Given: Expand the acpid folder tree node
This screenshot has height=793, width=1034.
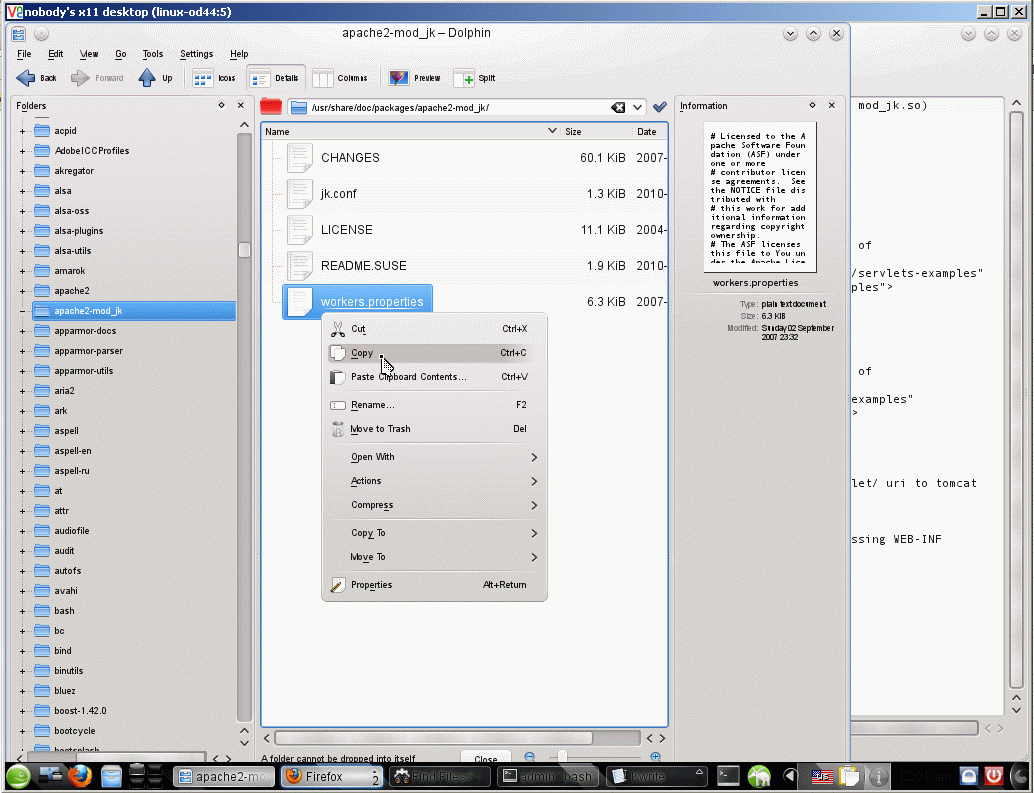Looking at the screenshot, I should [x=22, y=131].
